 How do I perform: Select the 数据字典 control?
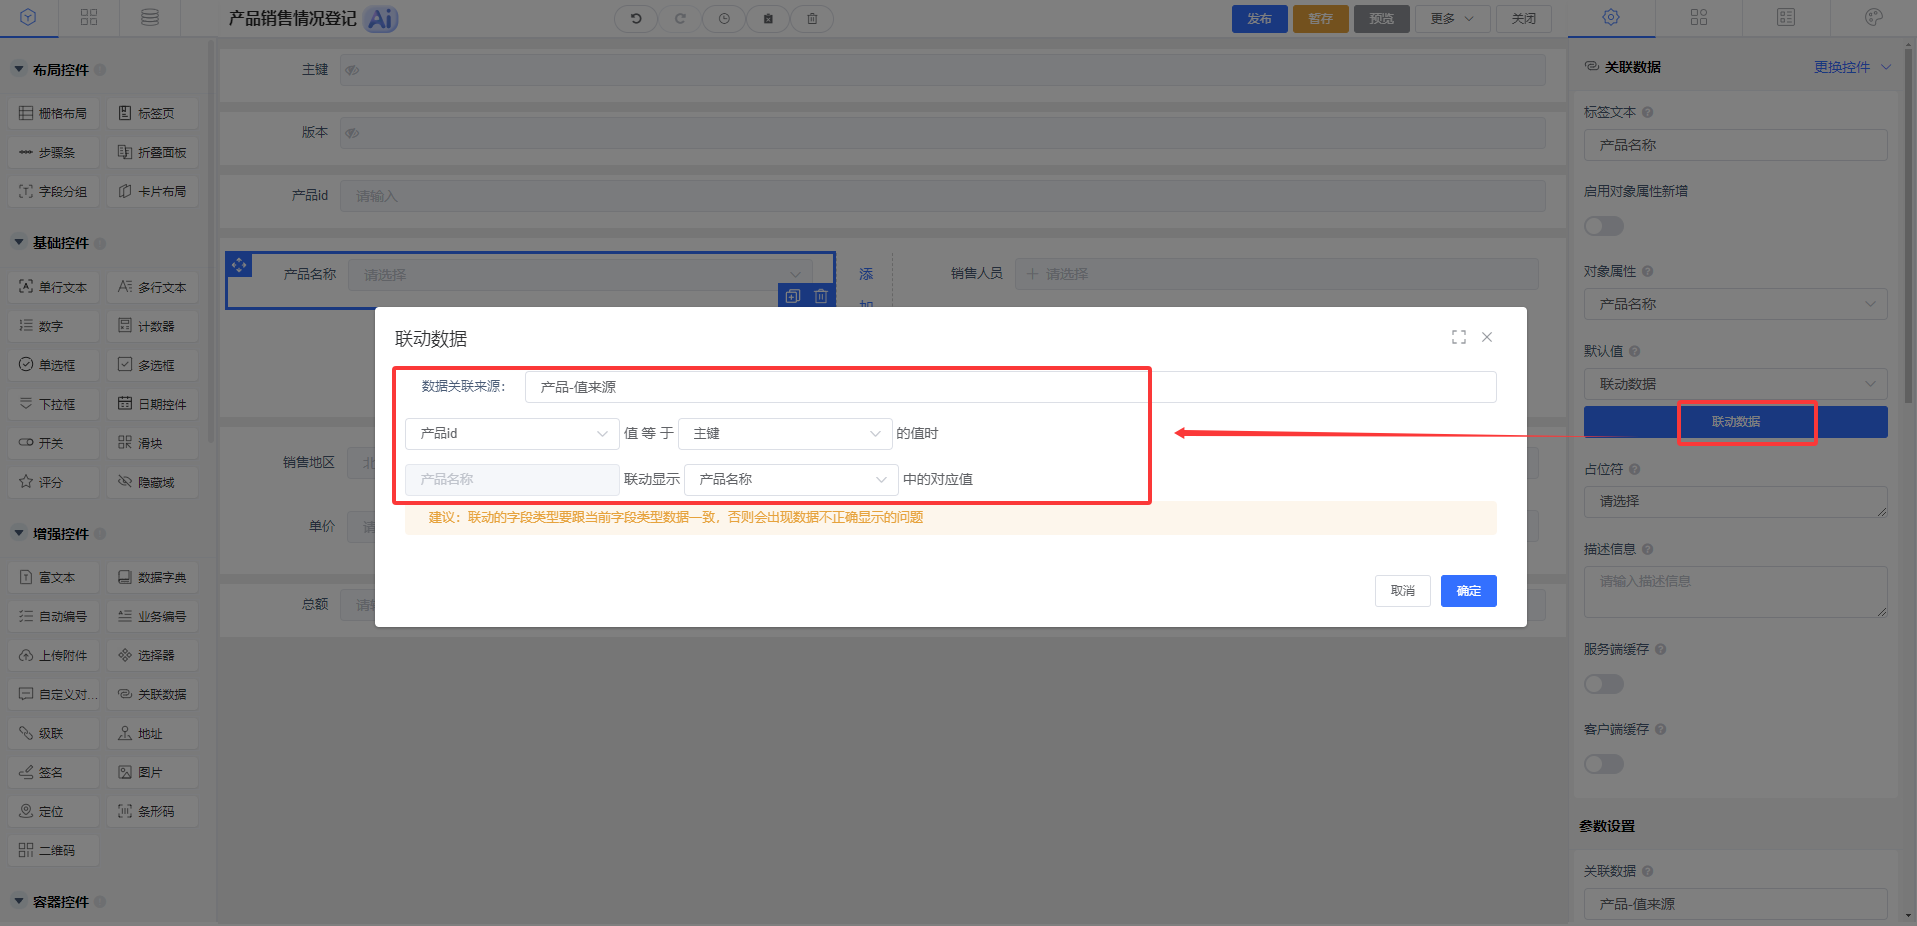click(152, 577)
